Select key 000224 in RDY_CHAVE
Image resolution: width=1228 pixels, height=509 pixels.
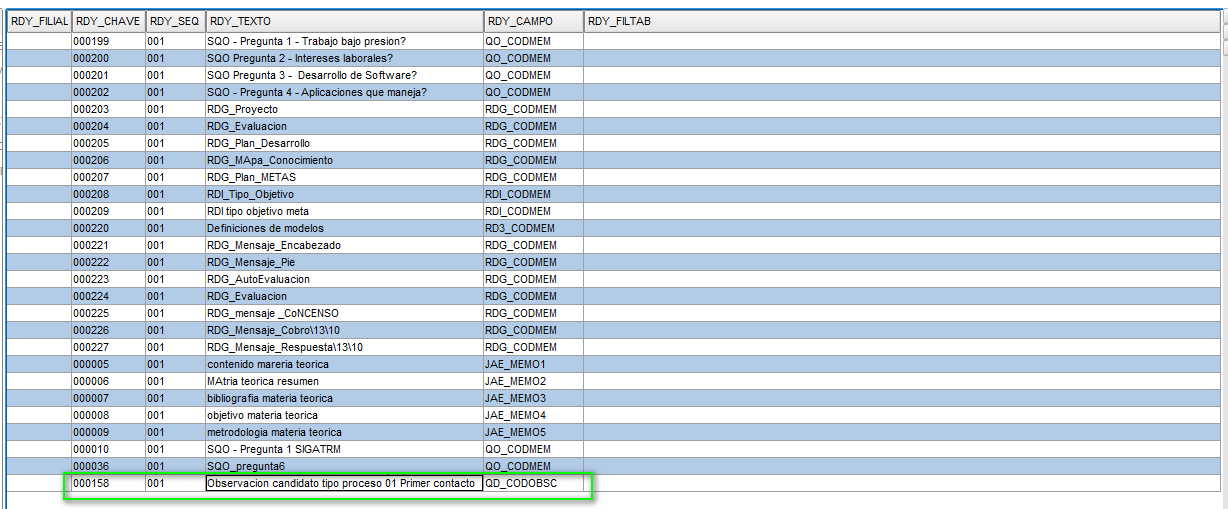(x=108, y=296)
